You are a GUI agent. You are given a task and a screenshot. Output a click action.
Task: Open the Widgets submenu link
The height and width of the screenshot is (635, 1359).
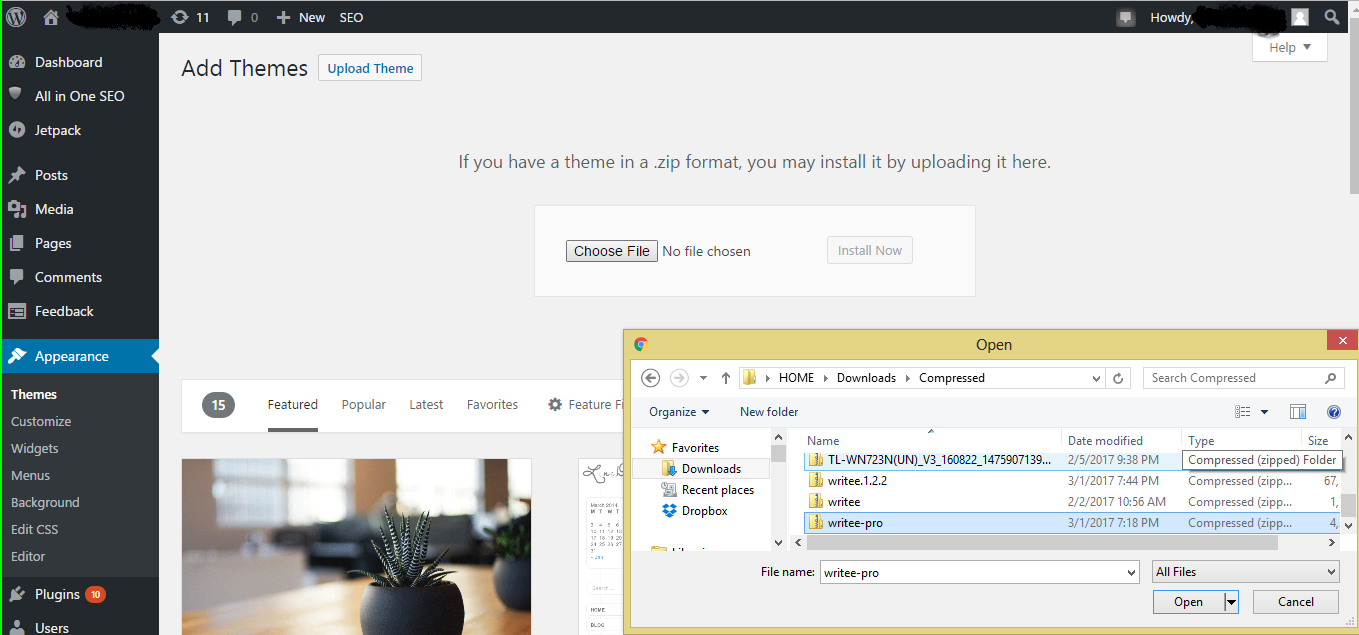[35, 449]
